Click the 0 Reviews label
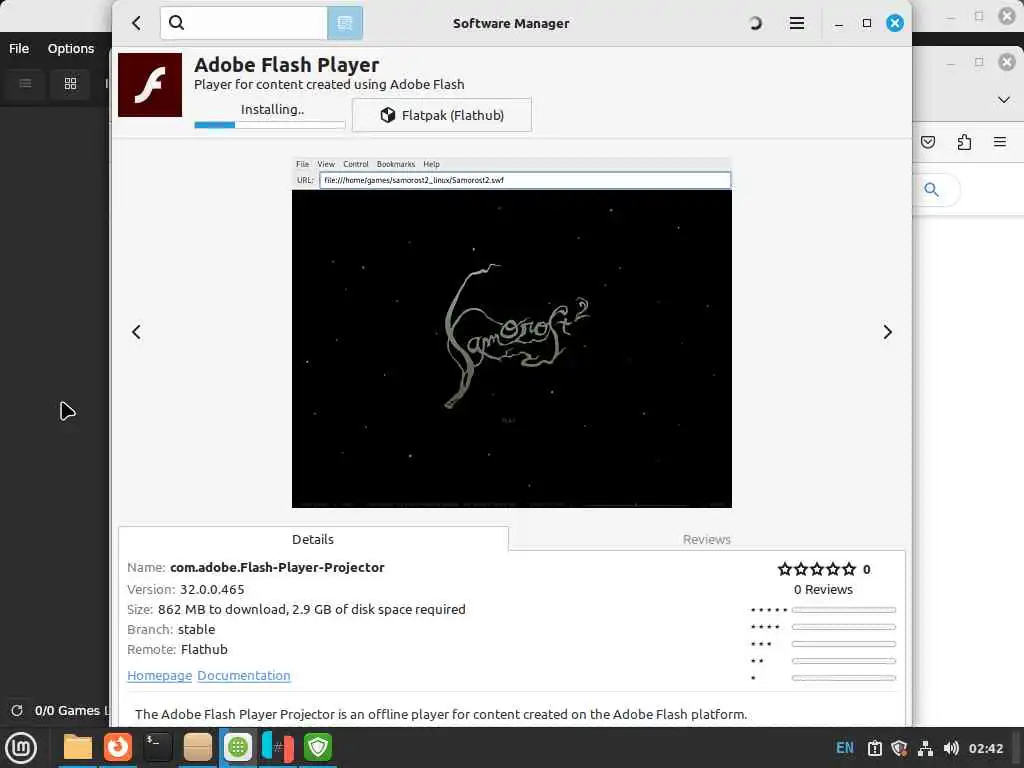Screen dimensions: 1024x768 823,589
